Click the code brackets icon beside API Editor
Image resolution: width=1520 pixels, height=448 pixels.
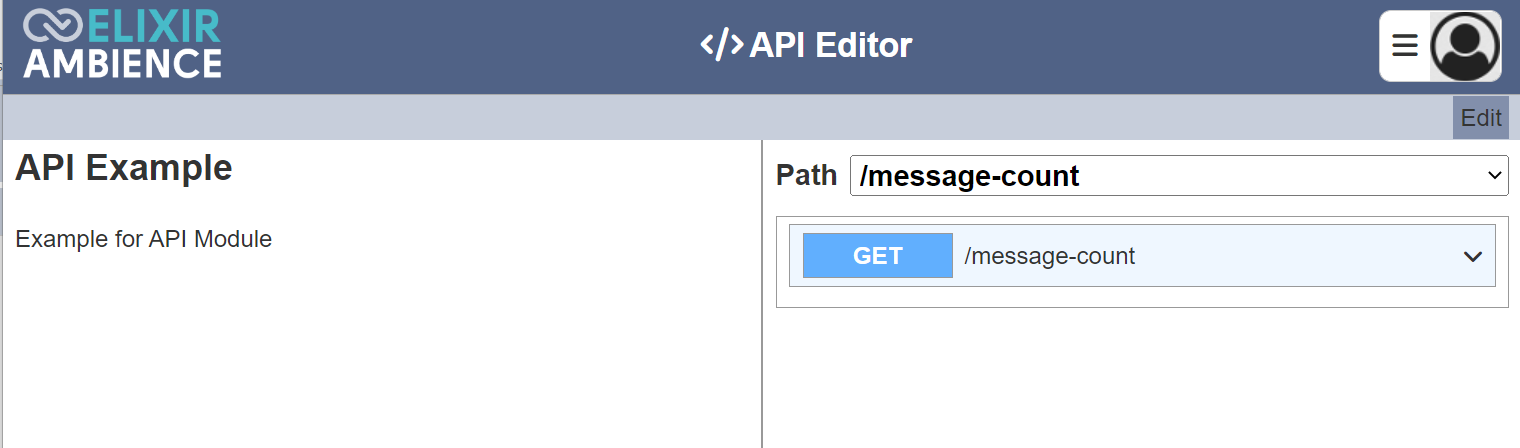click(x=721, y=45)
